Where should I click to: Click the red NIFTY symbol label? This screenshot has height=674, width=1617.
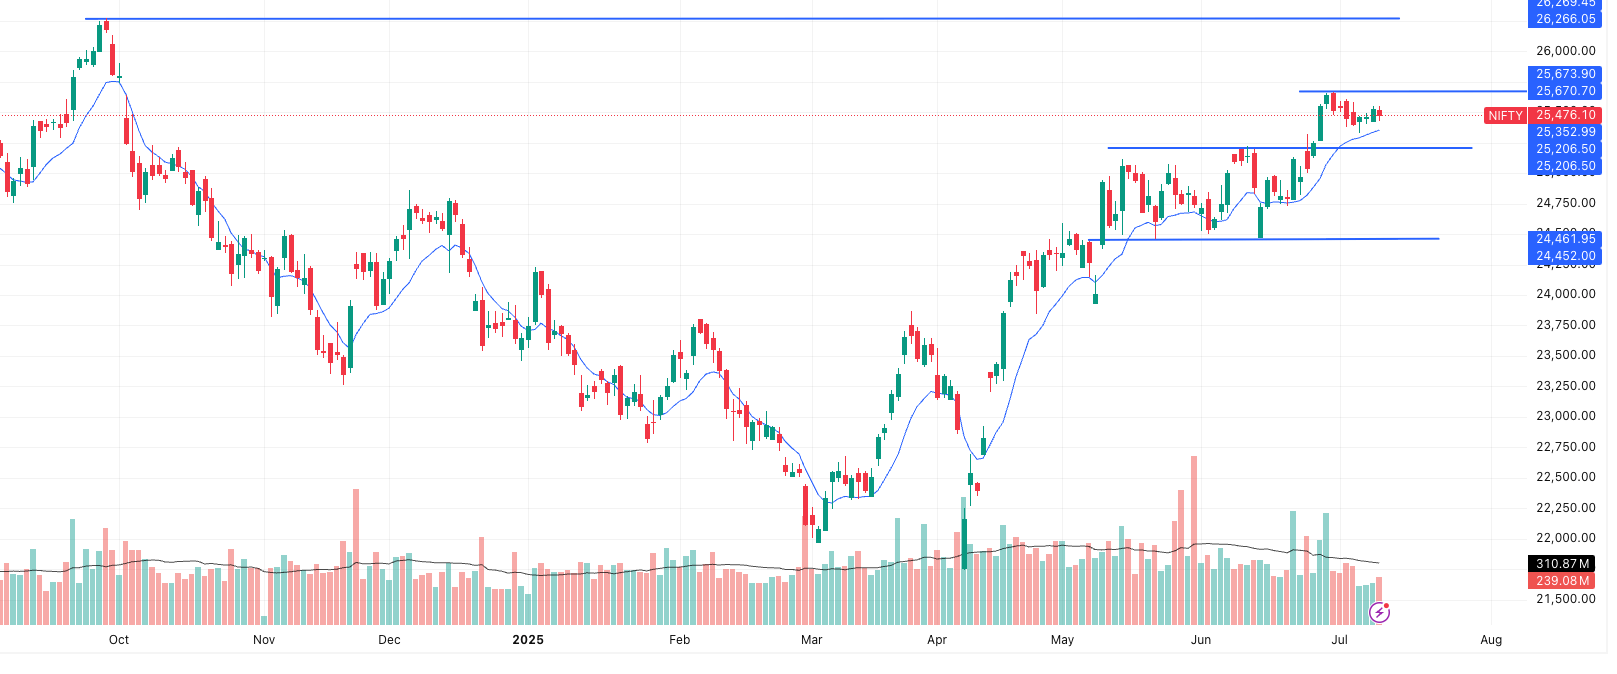1505,115
